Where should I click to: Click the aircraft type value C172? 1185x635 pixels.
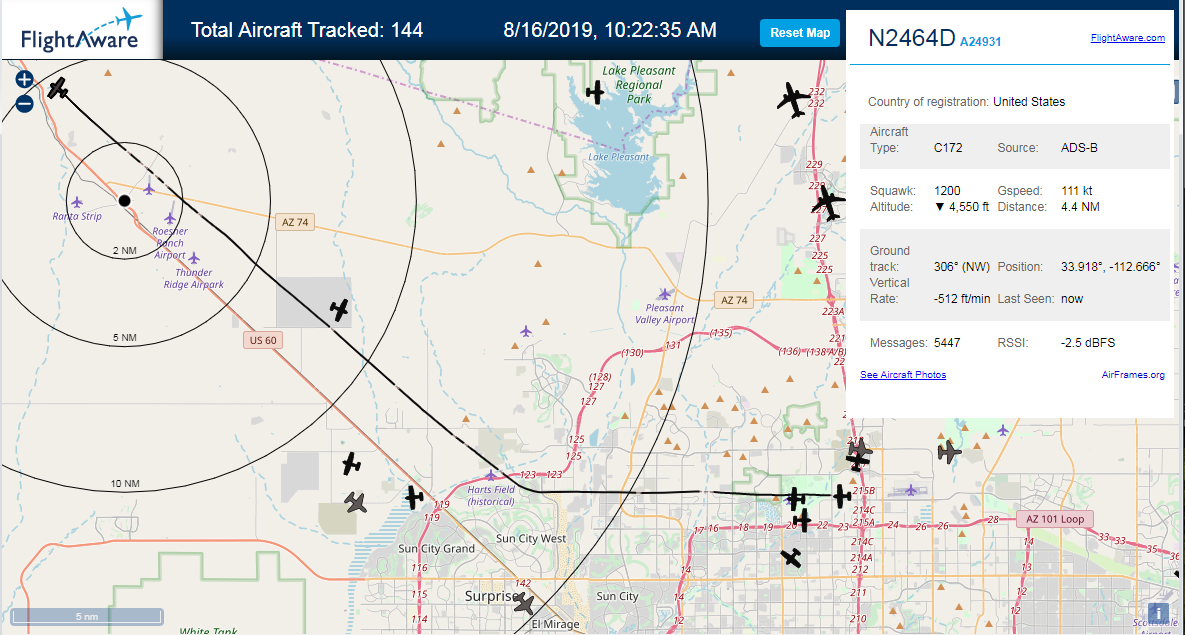click(x=948, y=147)
